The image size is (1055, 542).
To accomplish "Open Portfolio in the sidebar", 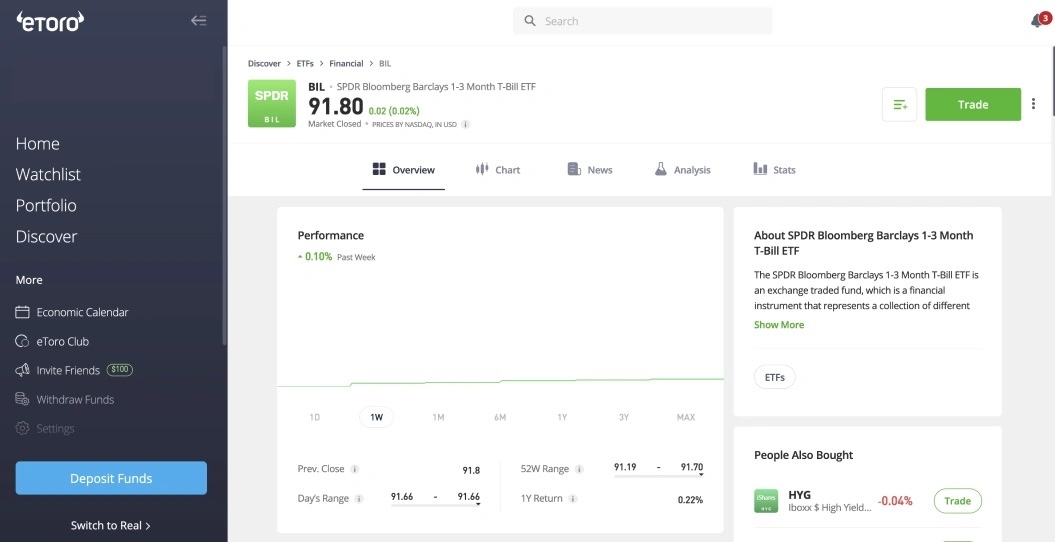I will pos(46,206).
